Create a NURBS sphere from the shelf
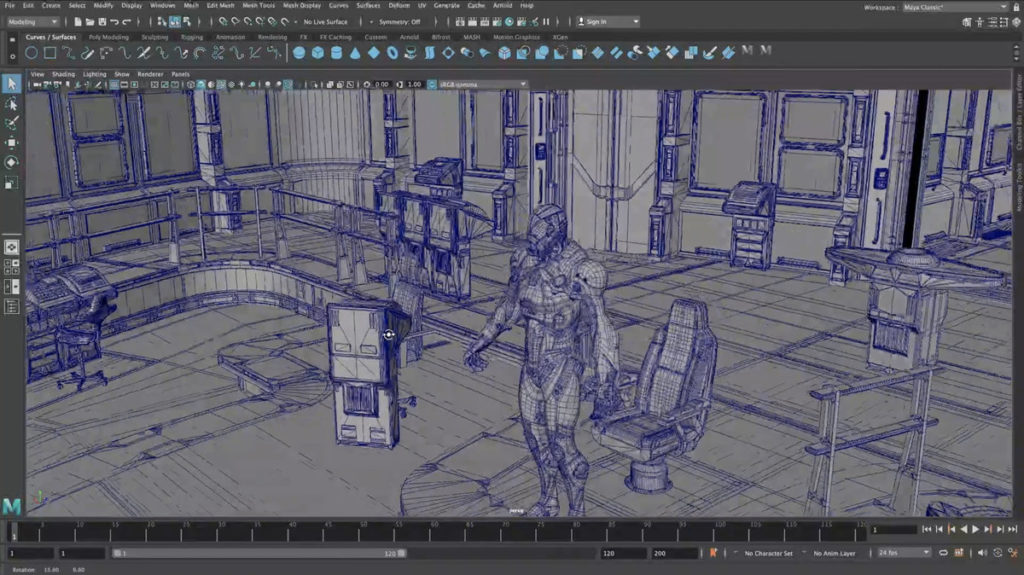The height and width of the screenshot is (575, 1024). pyautogui.click(x=298, y=53)
